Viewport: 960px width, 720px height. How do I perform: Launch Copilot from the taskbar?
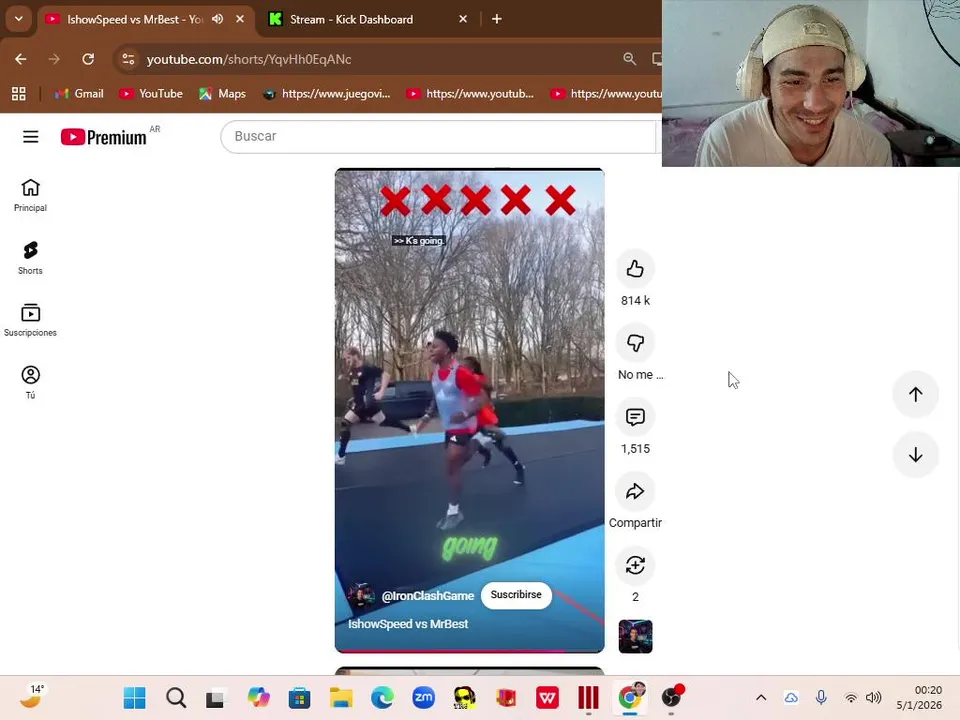click(258, 697)
